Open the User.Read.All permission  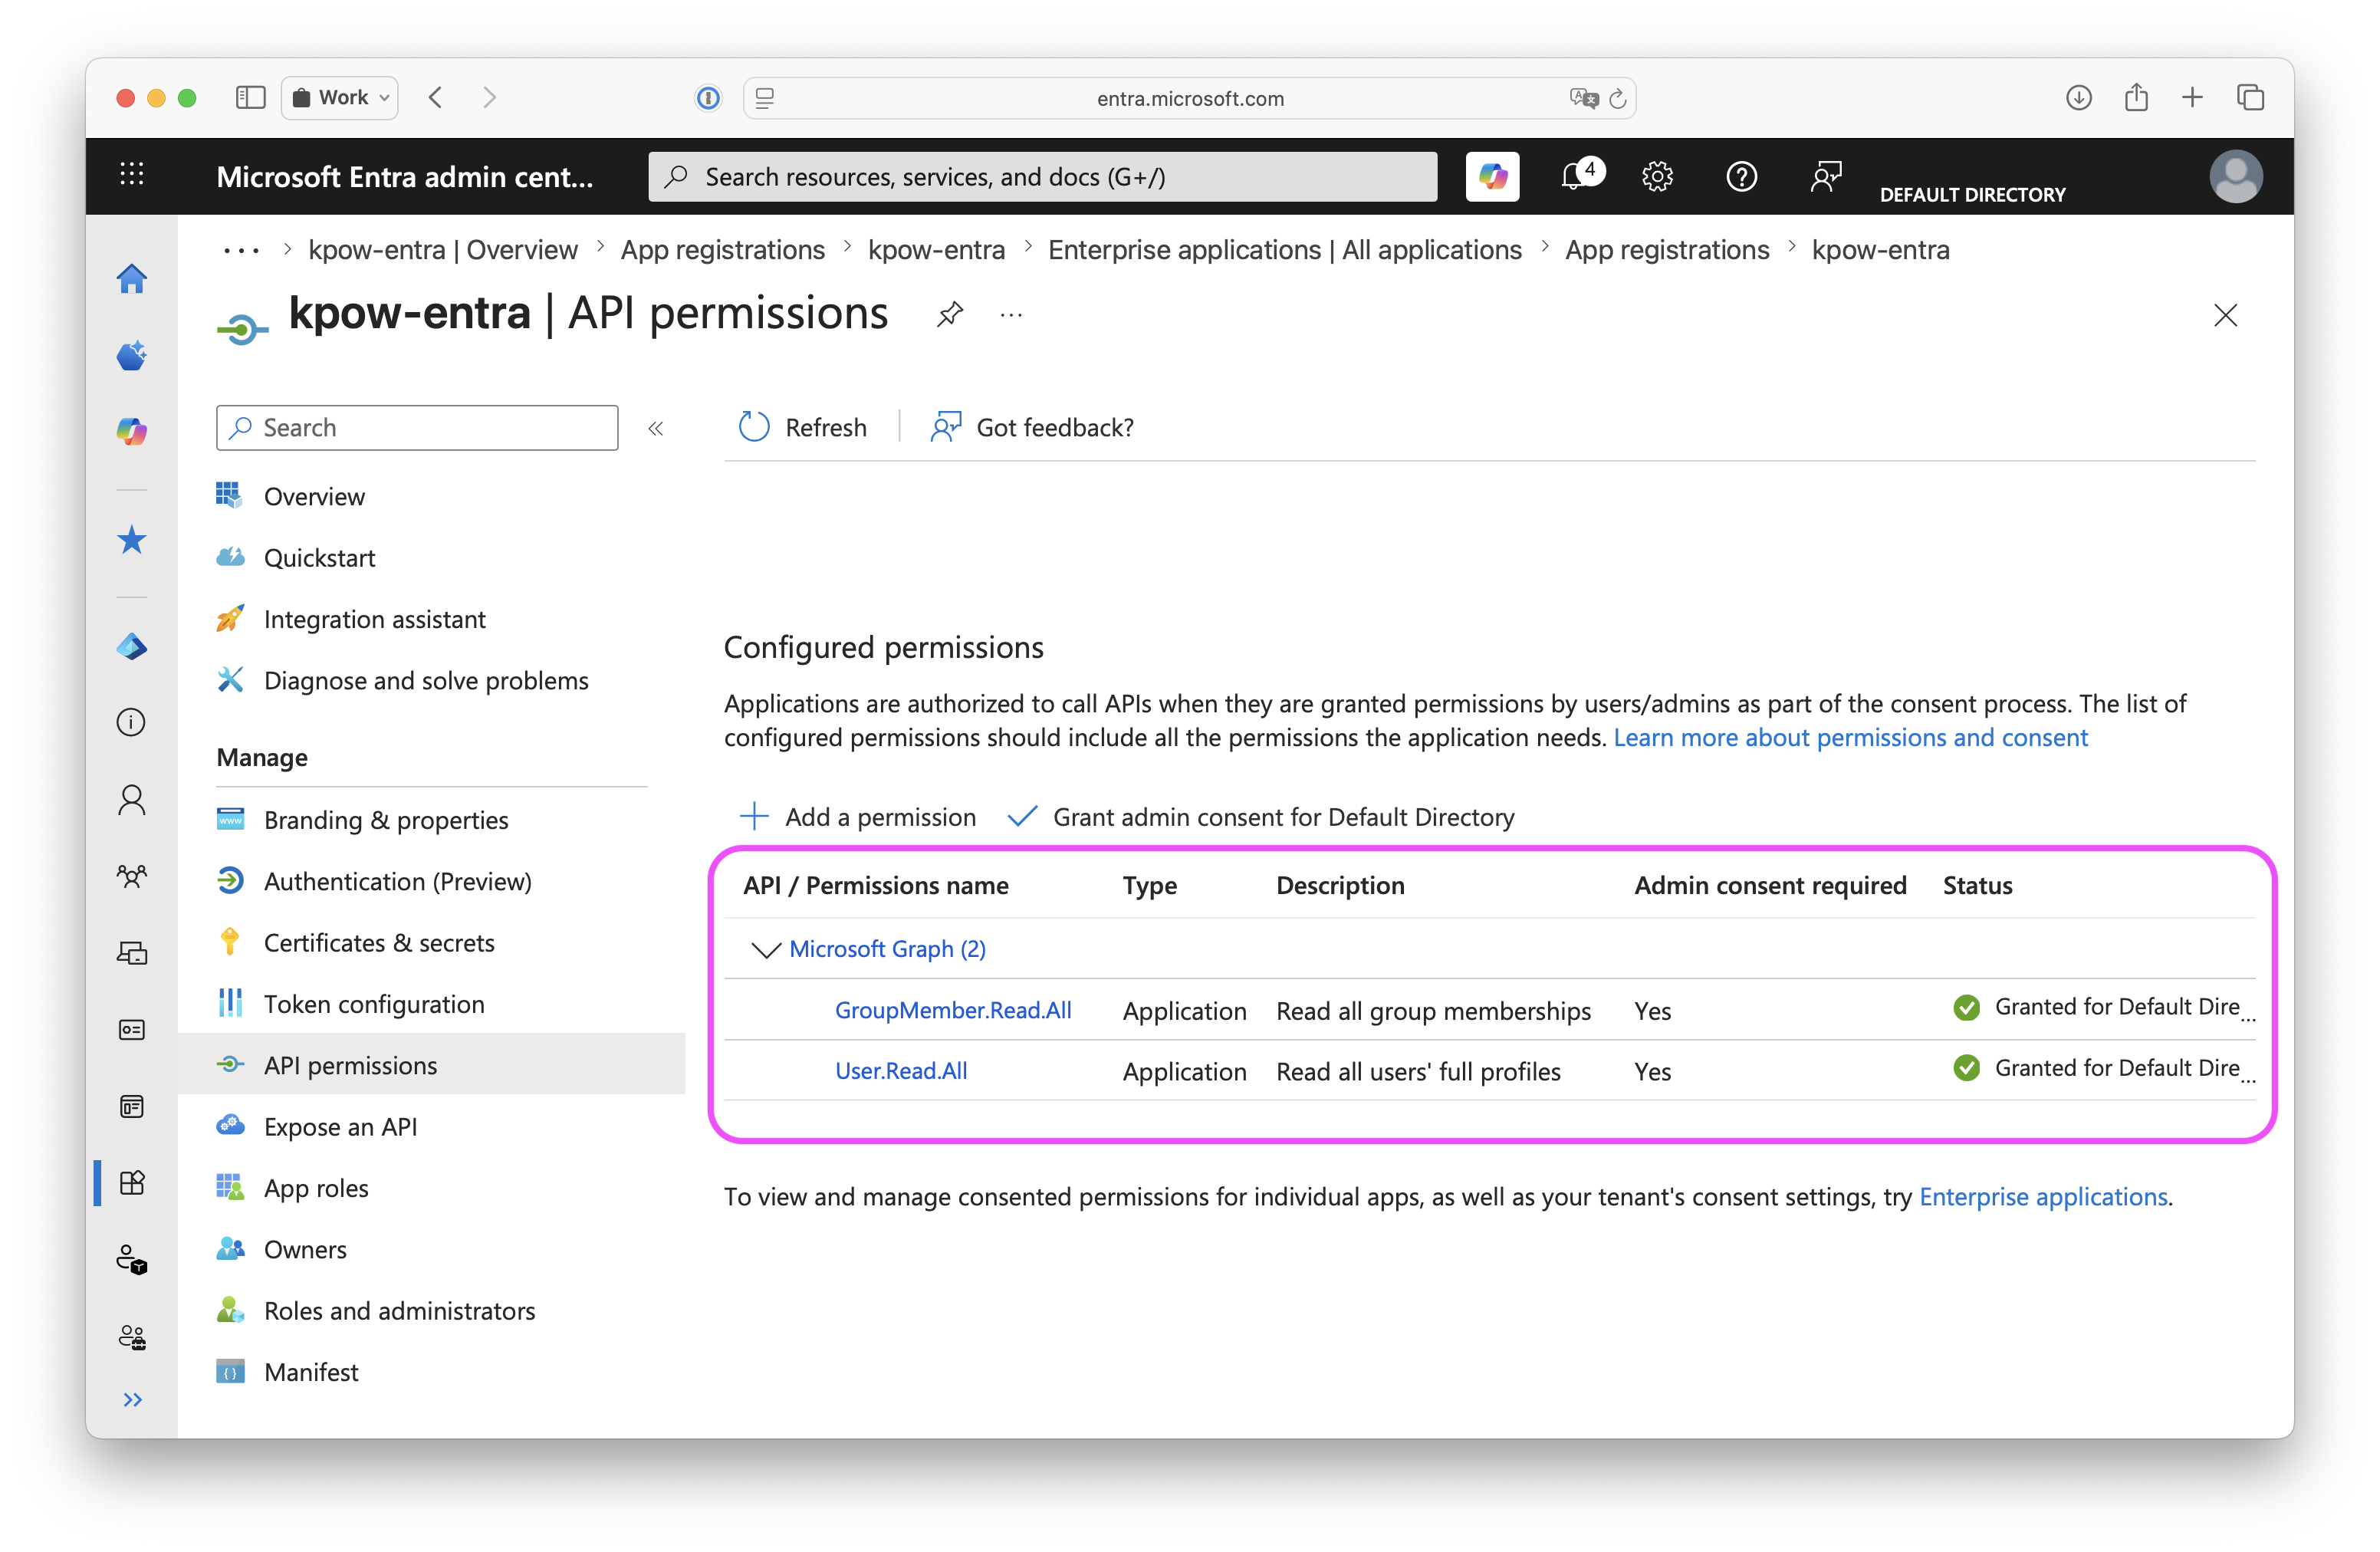tap(901, 1070)
